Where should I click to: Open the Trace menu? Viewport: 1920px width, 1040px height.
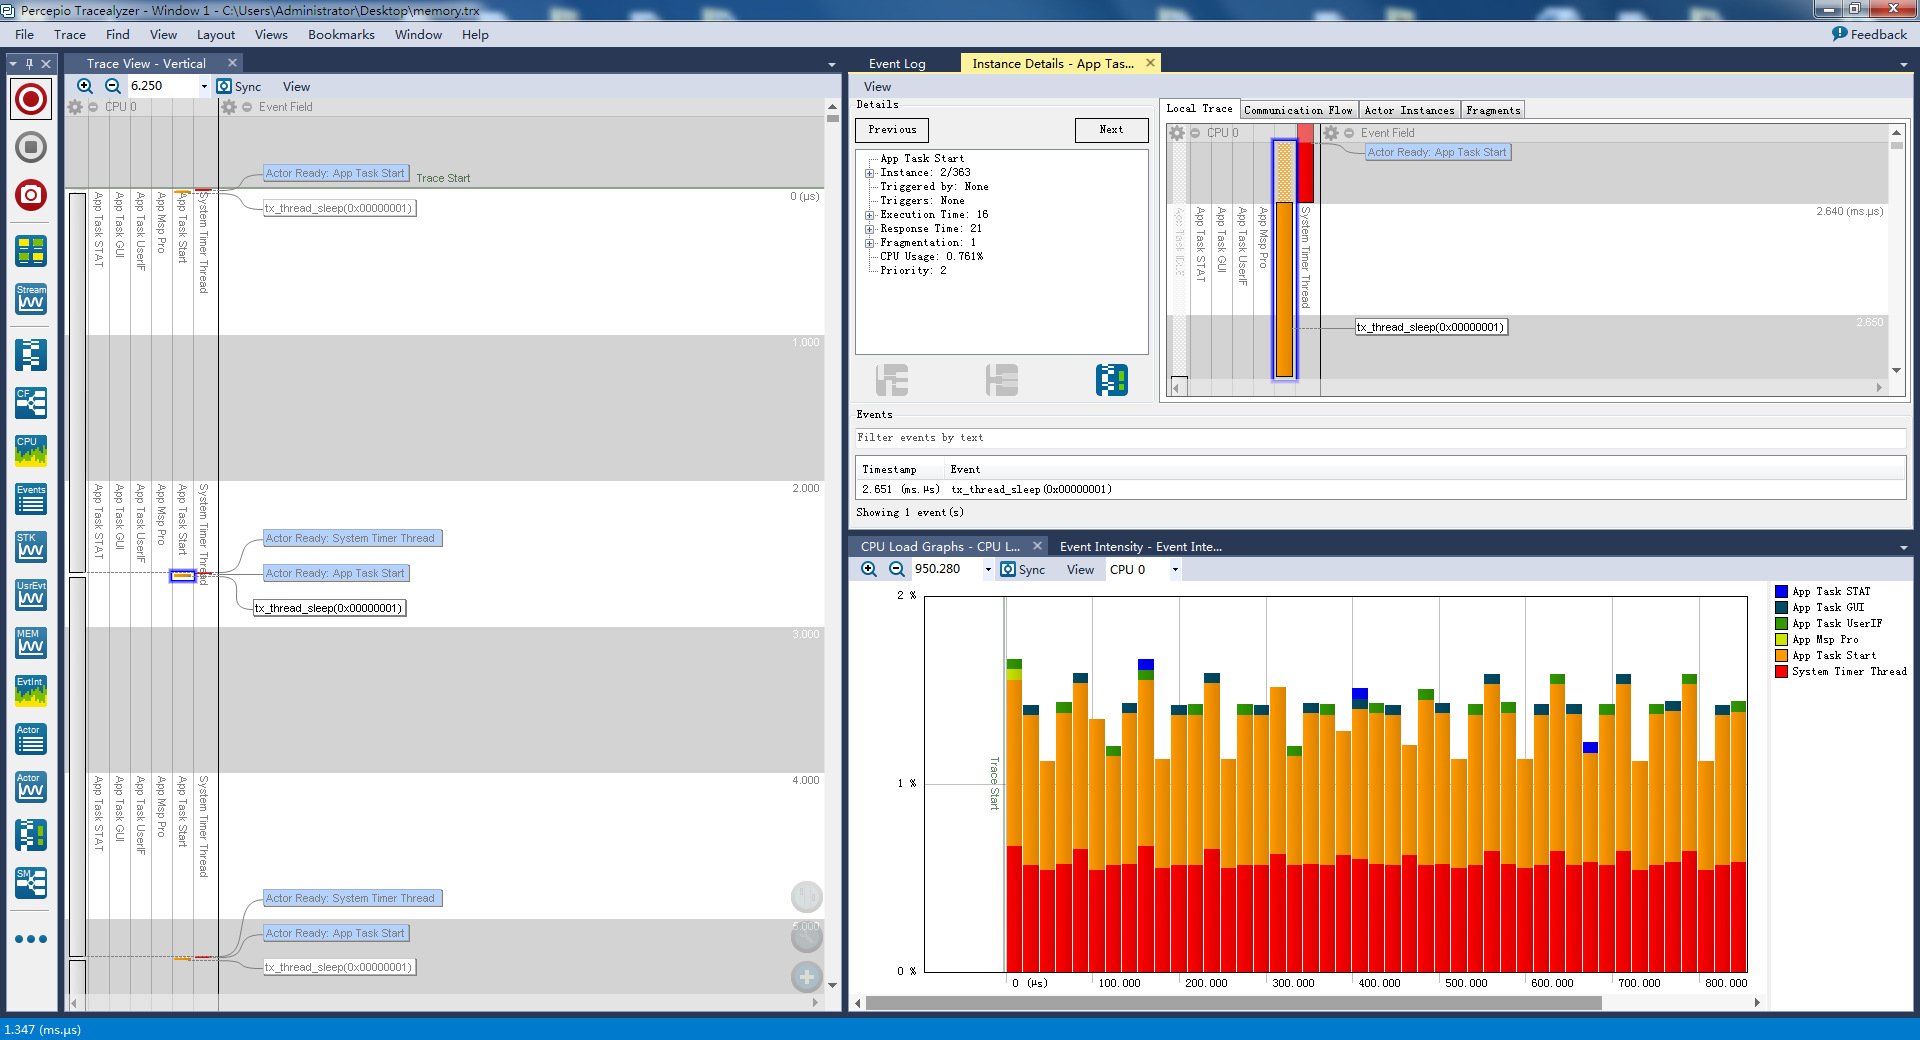[70, 35]
